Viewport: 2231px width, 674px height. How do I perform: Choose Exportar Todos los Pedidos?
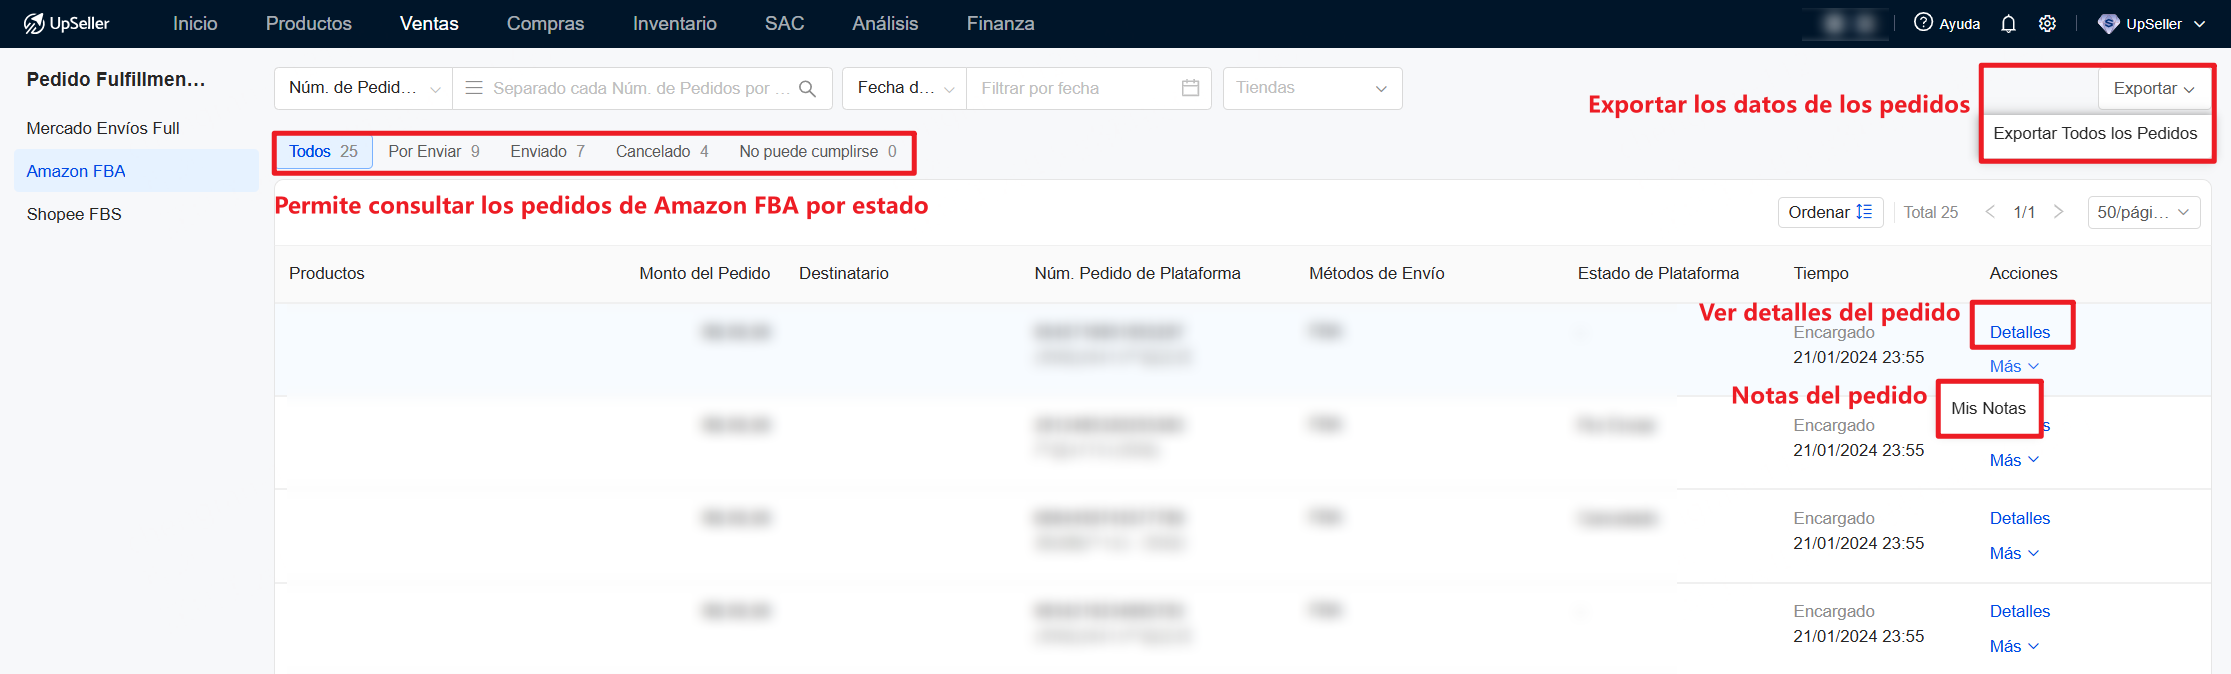(x=2095, y=133)
